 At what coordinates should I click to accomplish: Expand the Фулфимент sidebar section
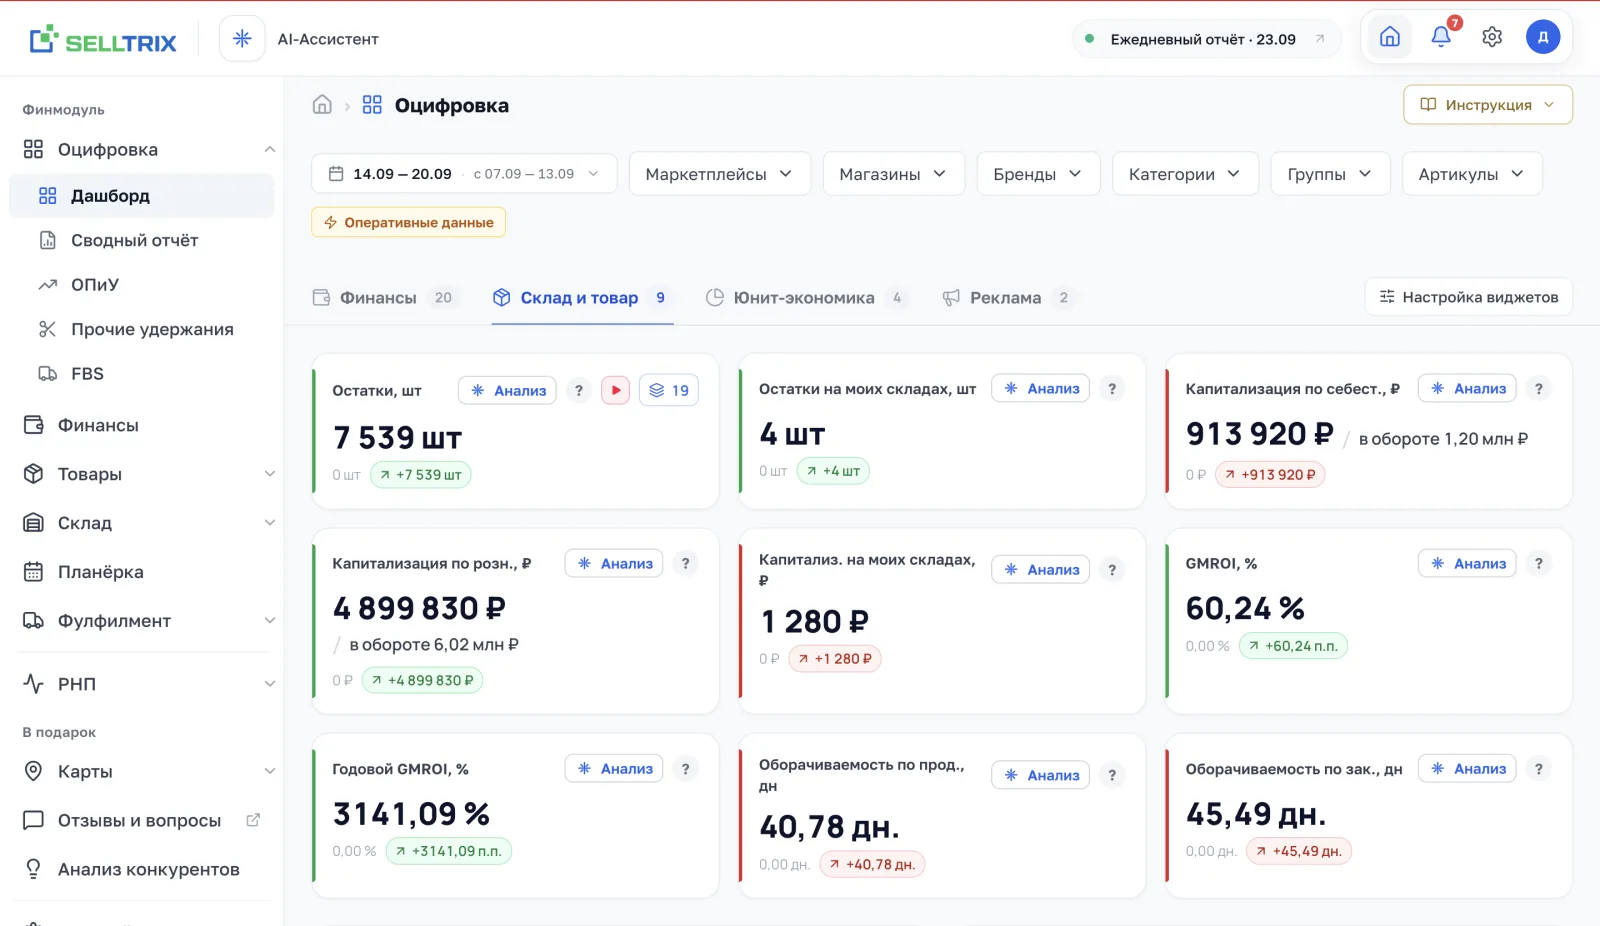pos(269,621)
